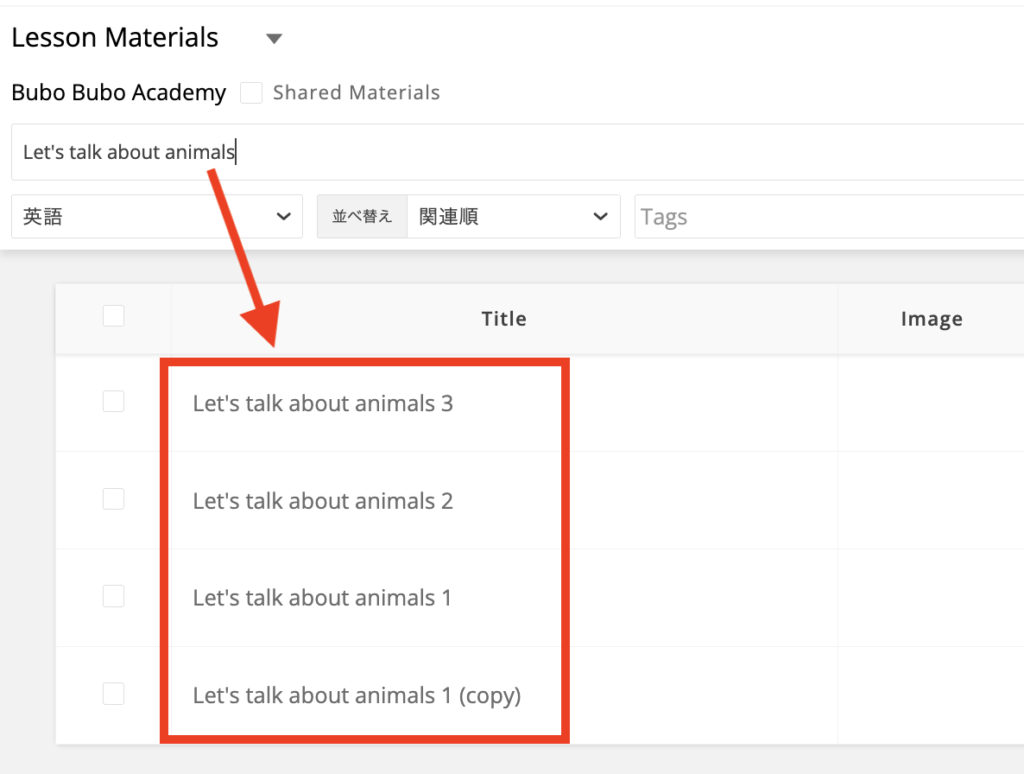The width and height of the screenshot is (1024, 774).
Task: Click the search field containing "Let's talk about animals"
Action: click(500, 153)
